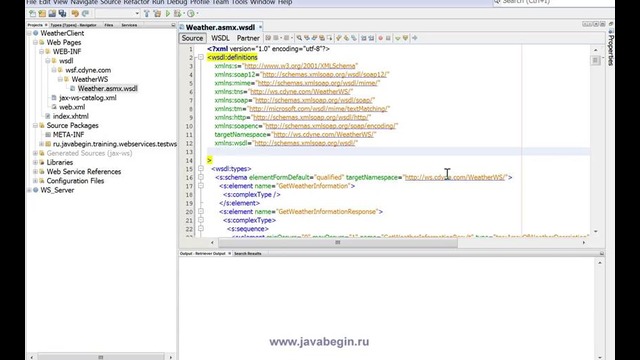The height and width of the screenshot is (360, 640).
Task: Open the Services panel tab
Action: coord(129,25)
